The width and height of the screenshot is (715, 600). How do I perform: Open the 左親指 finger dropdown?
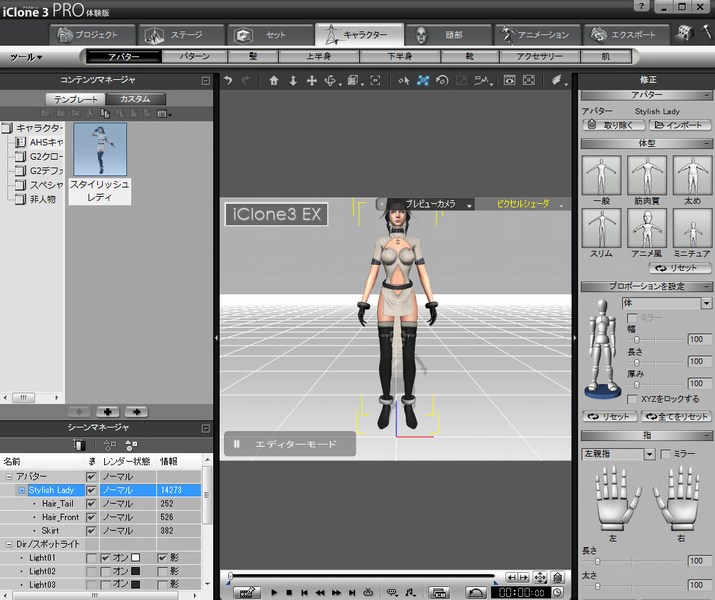[x=650, y=454]
